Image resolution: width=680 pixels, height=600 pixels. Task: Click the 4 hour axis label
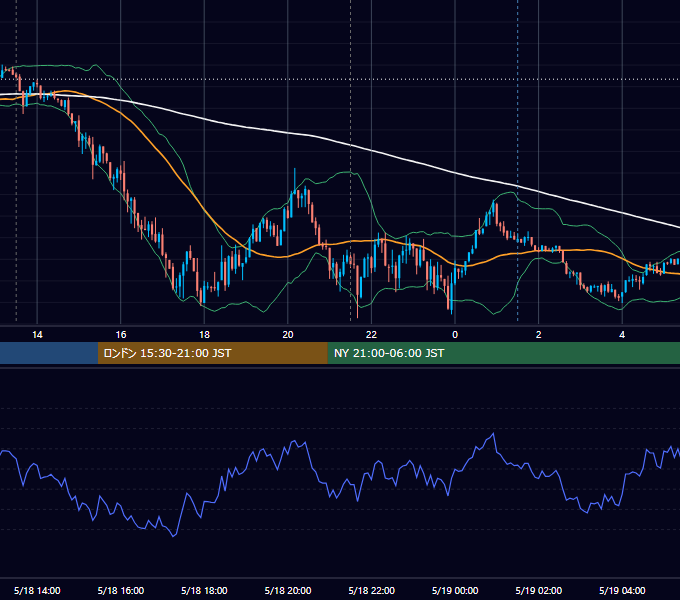[x=622, y=335]
